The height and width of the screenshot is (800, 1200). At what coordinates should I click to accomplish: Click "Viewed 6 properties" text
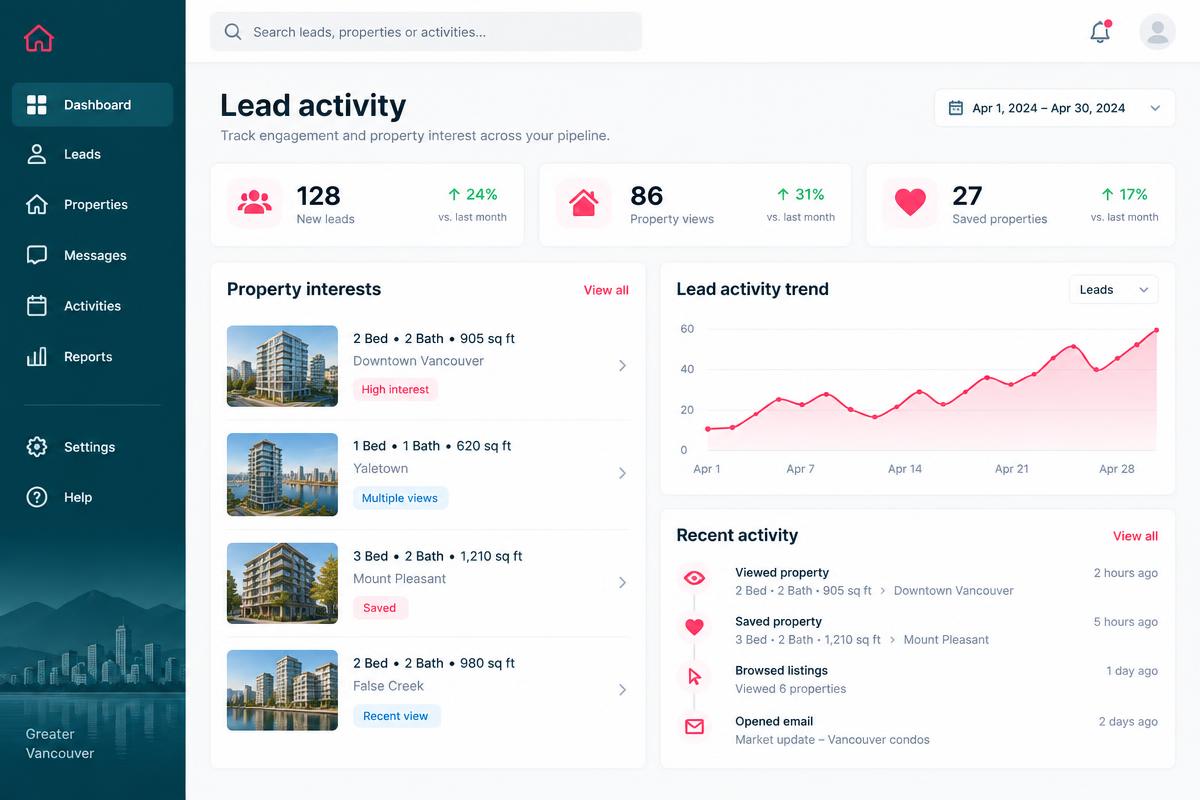click(790, 689)
